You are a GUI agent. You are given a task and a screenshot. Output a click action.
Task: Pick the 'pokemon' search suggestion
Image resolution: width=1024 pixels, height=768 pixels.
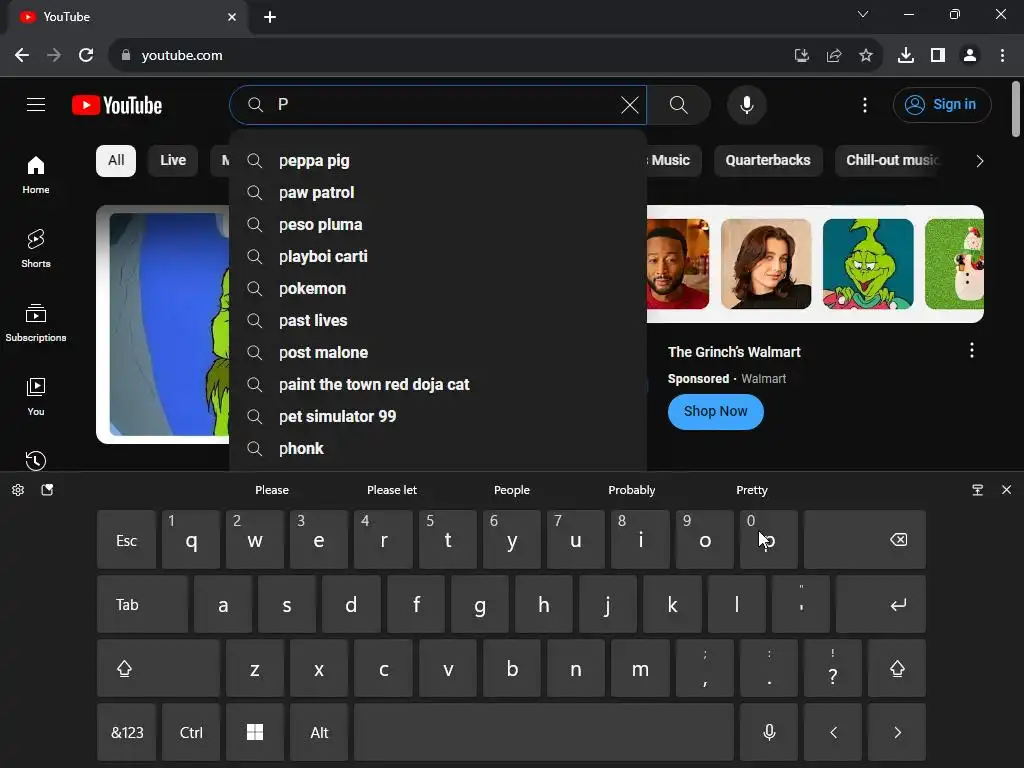[438, 289]
